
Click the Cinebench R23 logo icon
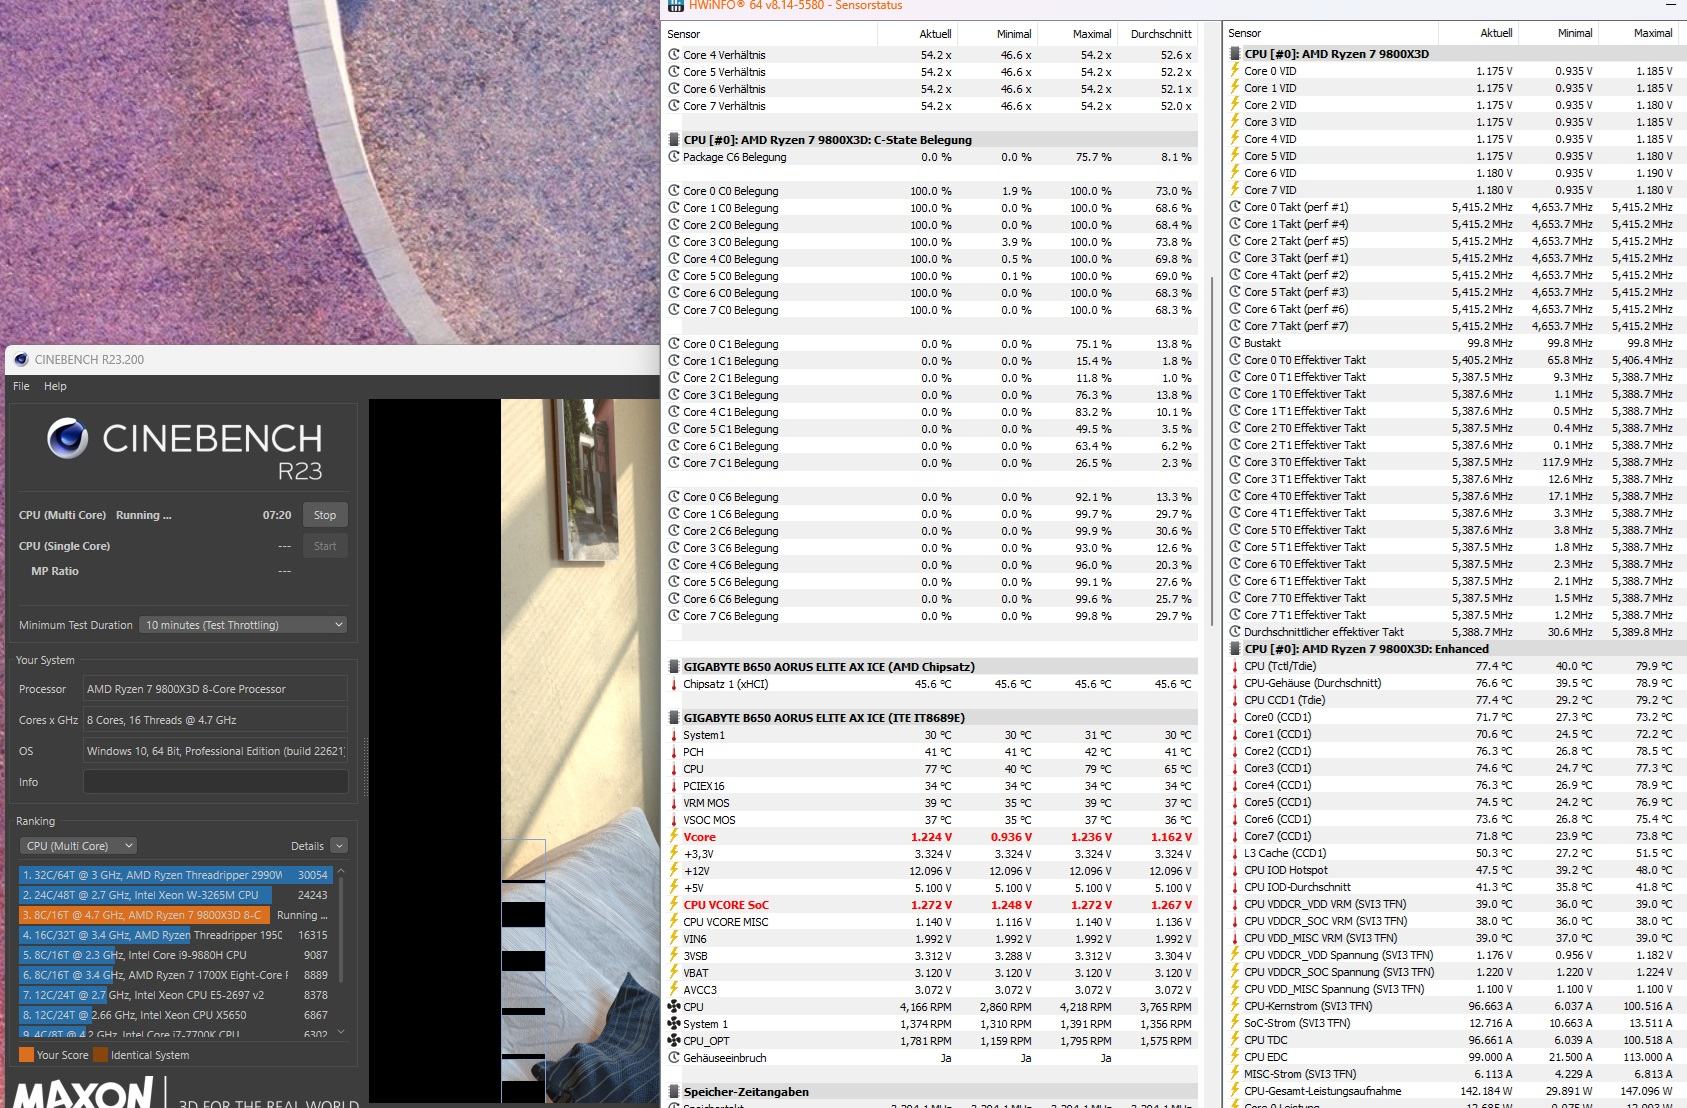click(68, 438)
